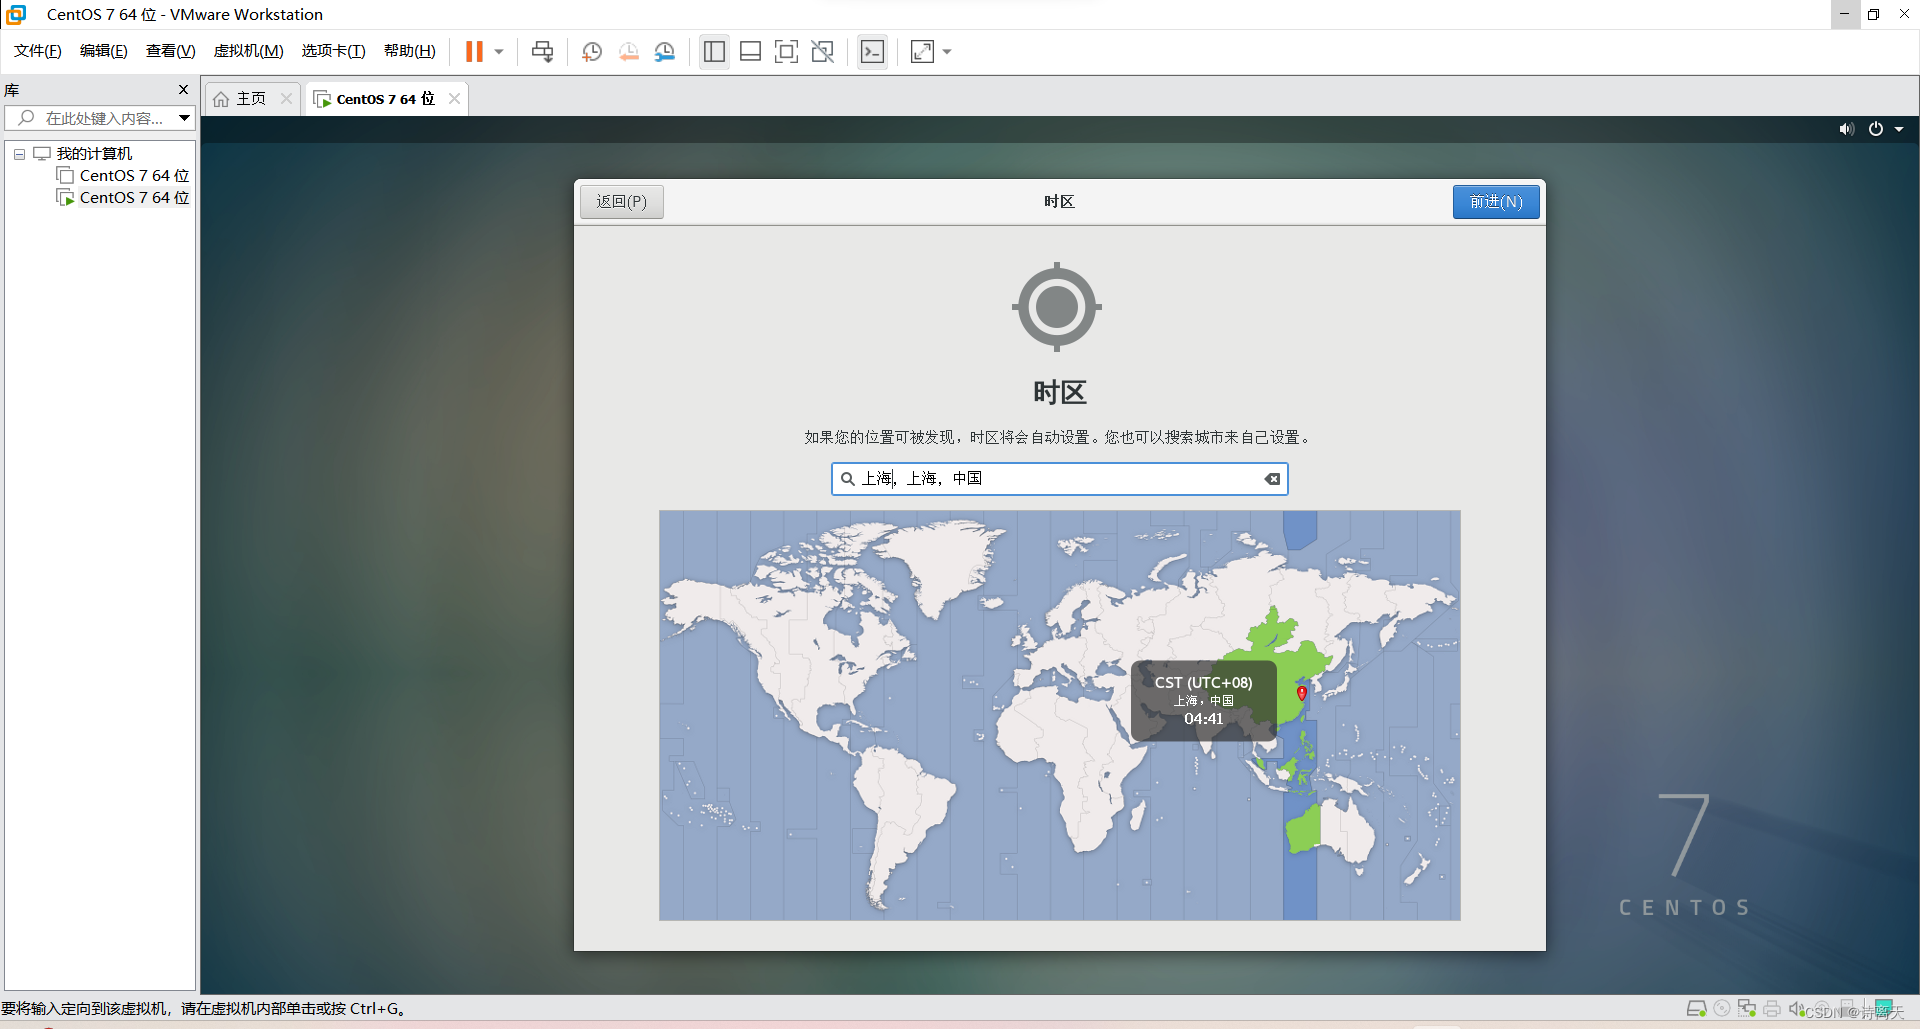The height and width of the screenshot is (1029, 1920).
Task: Select the CentOS 7 64 位 tab
Action: [386, 98]
